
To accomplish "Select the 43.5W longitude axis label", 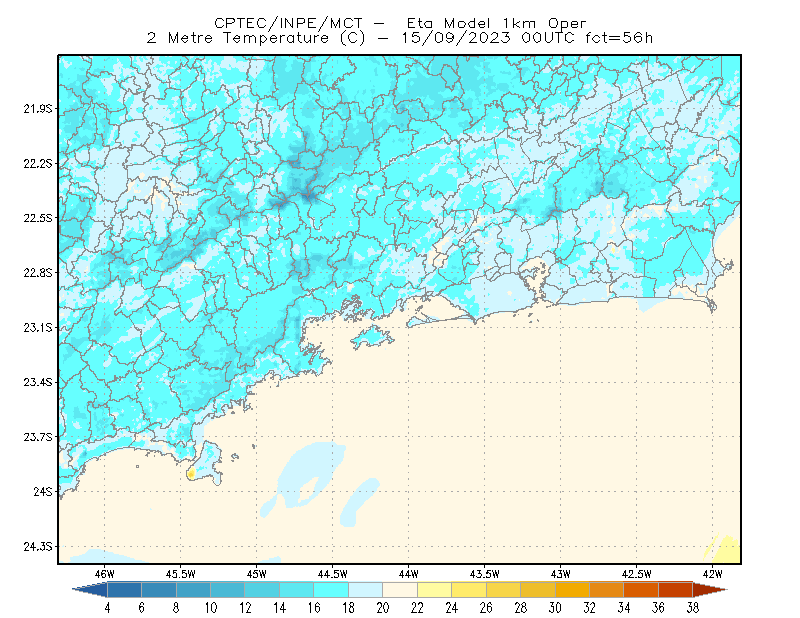I will point(485,574).
